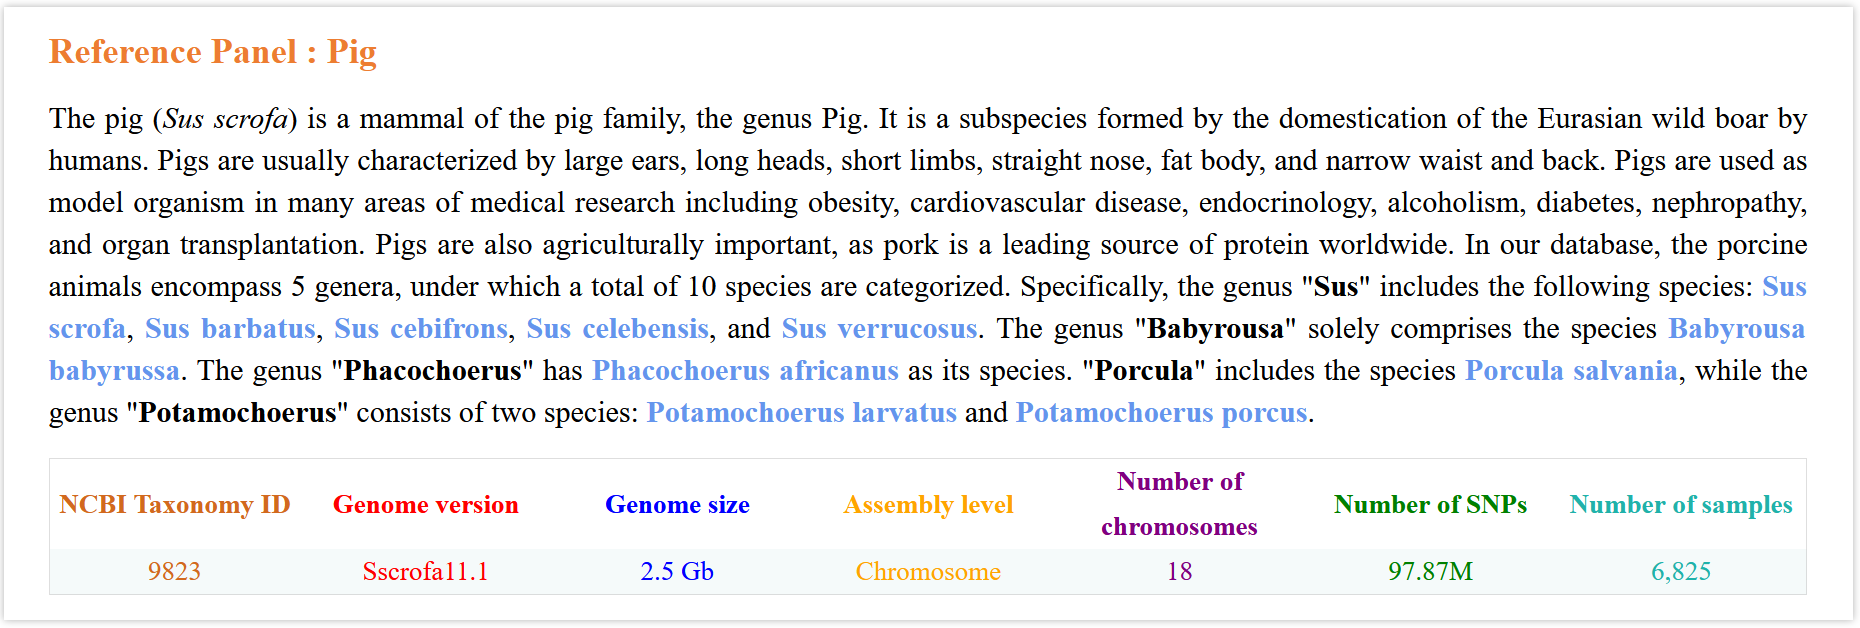Image resolution: width=1860 pixels, height=628 pixels.
Task: Follow the Porcula salvania link
Action: 1571,370
